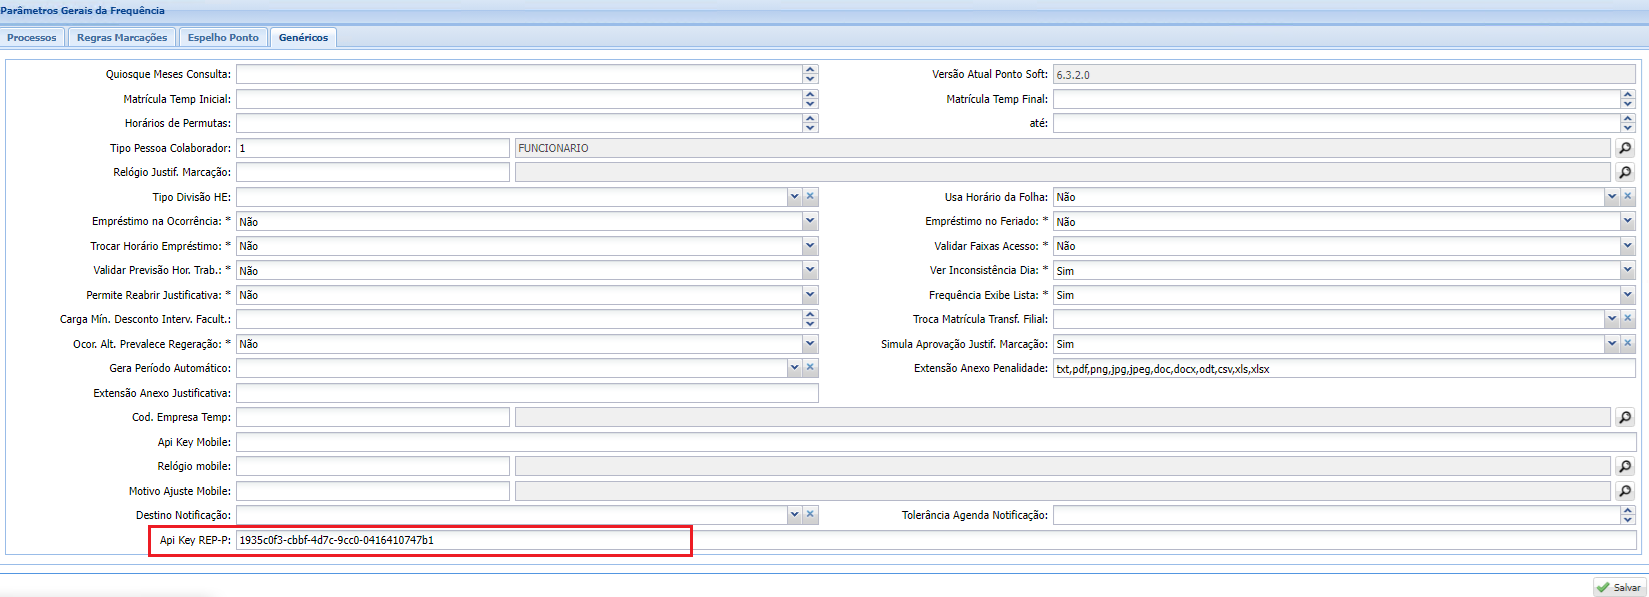Click the Extensão Anexo Penalidade field
Image resolution: width=1649 pixels, height=597 pixels.
1344,369
